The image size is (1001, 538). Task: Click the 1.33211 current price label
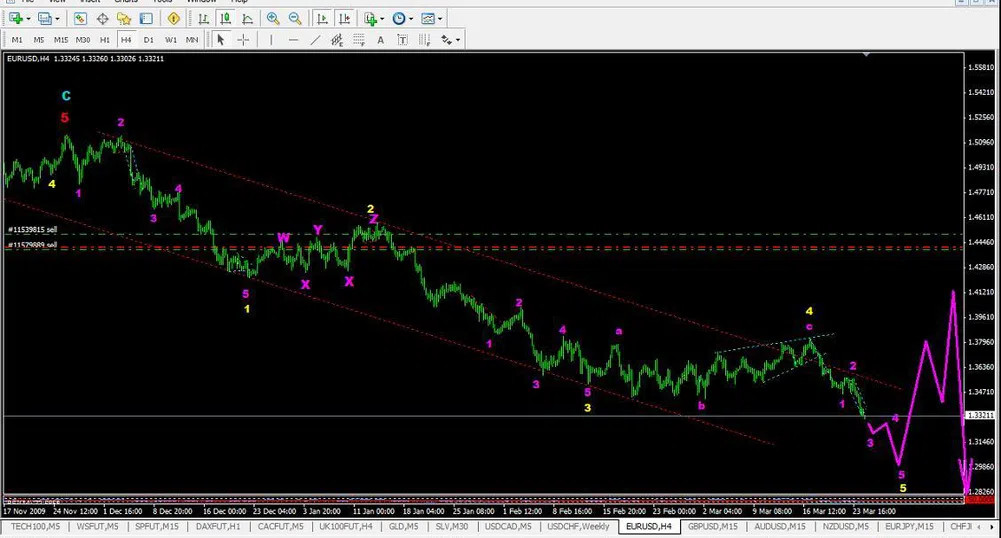979,414
